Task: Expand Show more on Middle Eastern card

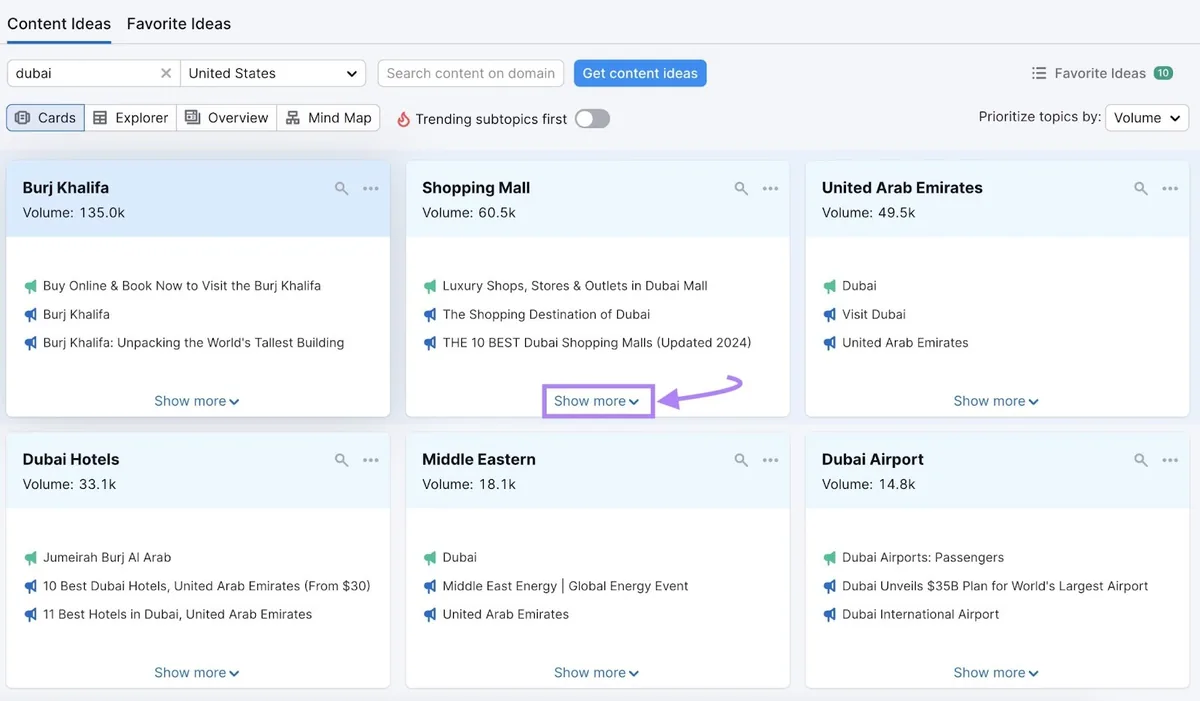Action: 597,673
